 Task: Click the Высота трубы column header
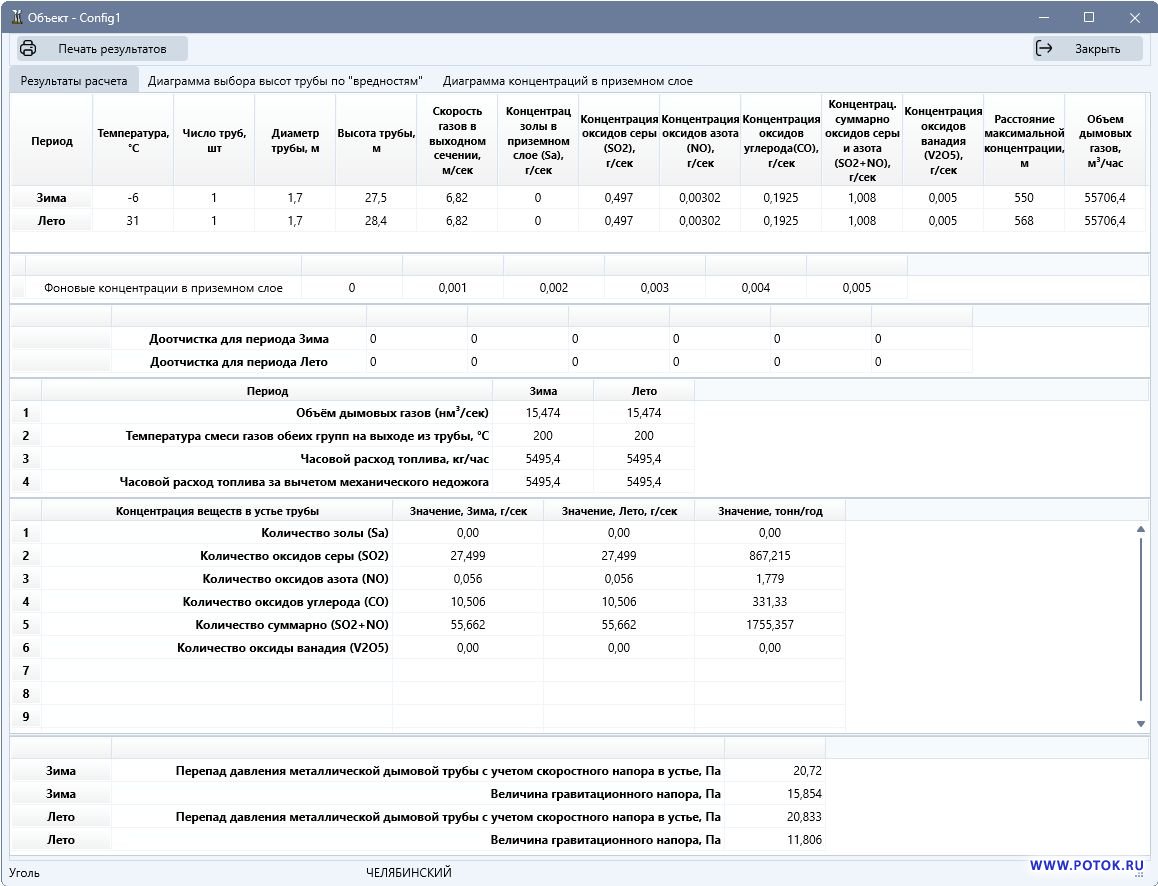pos(376,140)
